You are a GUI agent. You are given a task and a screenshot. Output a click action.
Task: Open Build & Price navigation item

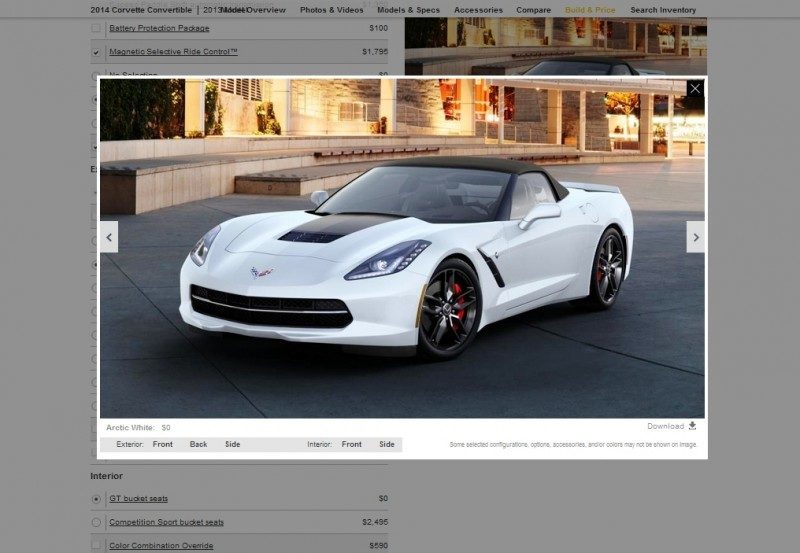590,10
